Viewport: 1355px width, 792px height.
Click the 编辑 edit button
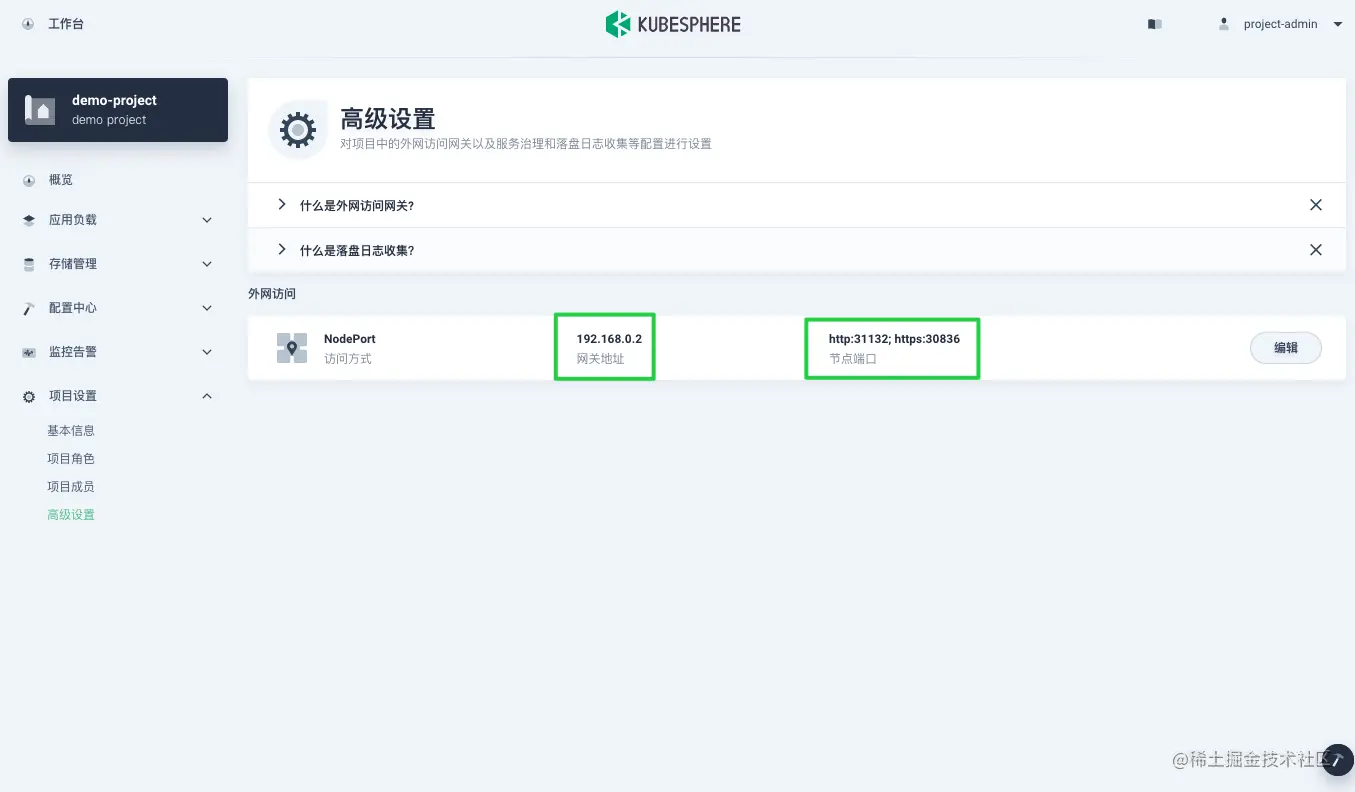tap(1286, 348)
